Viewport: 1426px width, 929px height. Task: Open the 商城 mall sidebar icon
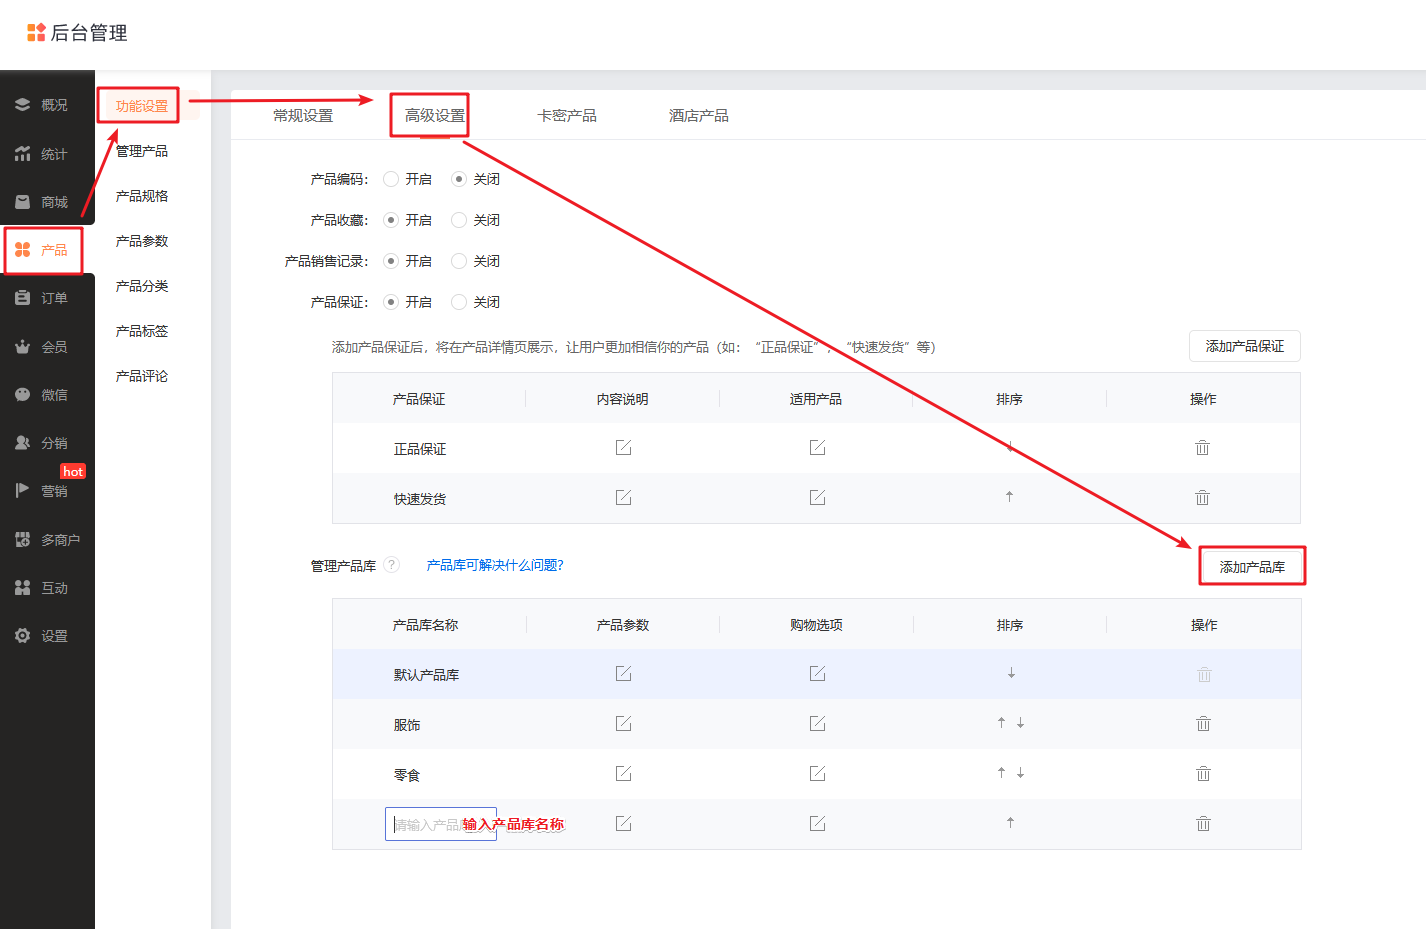point(45,201)
